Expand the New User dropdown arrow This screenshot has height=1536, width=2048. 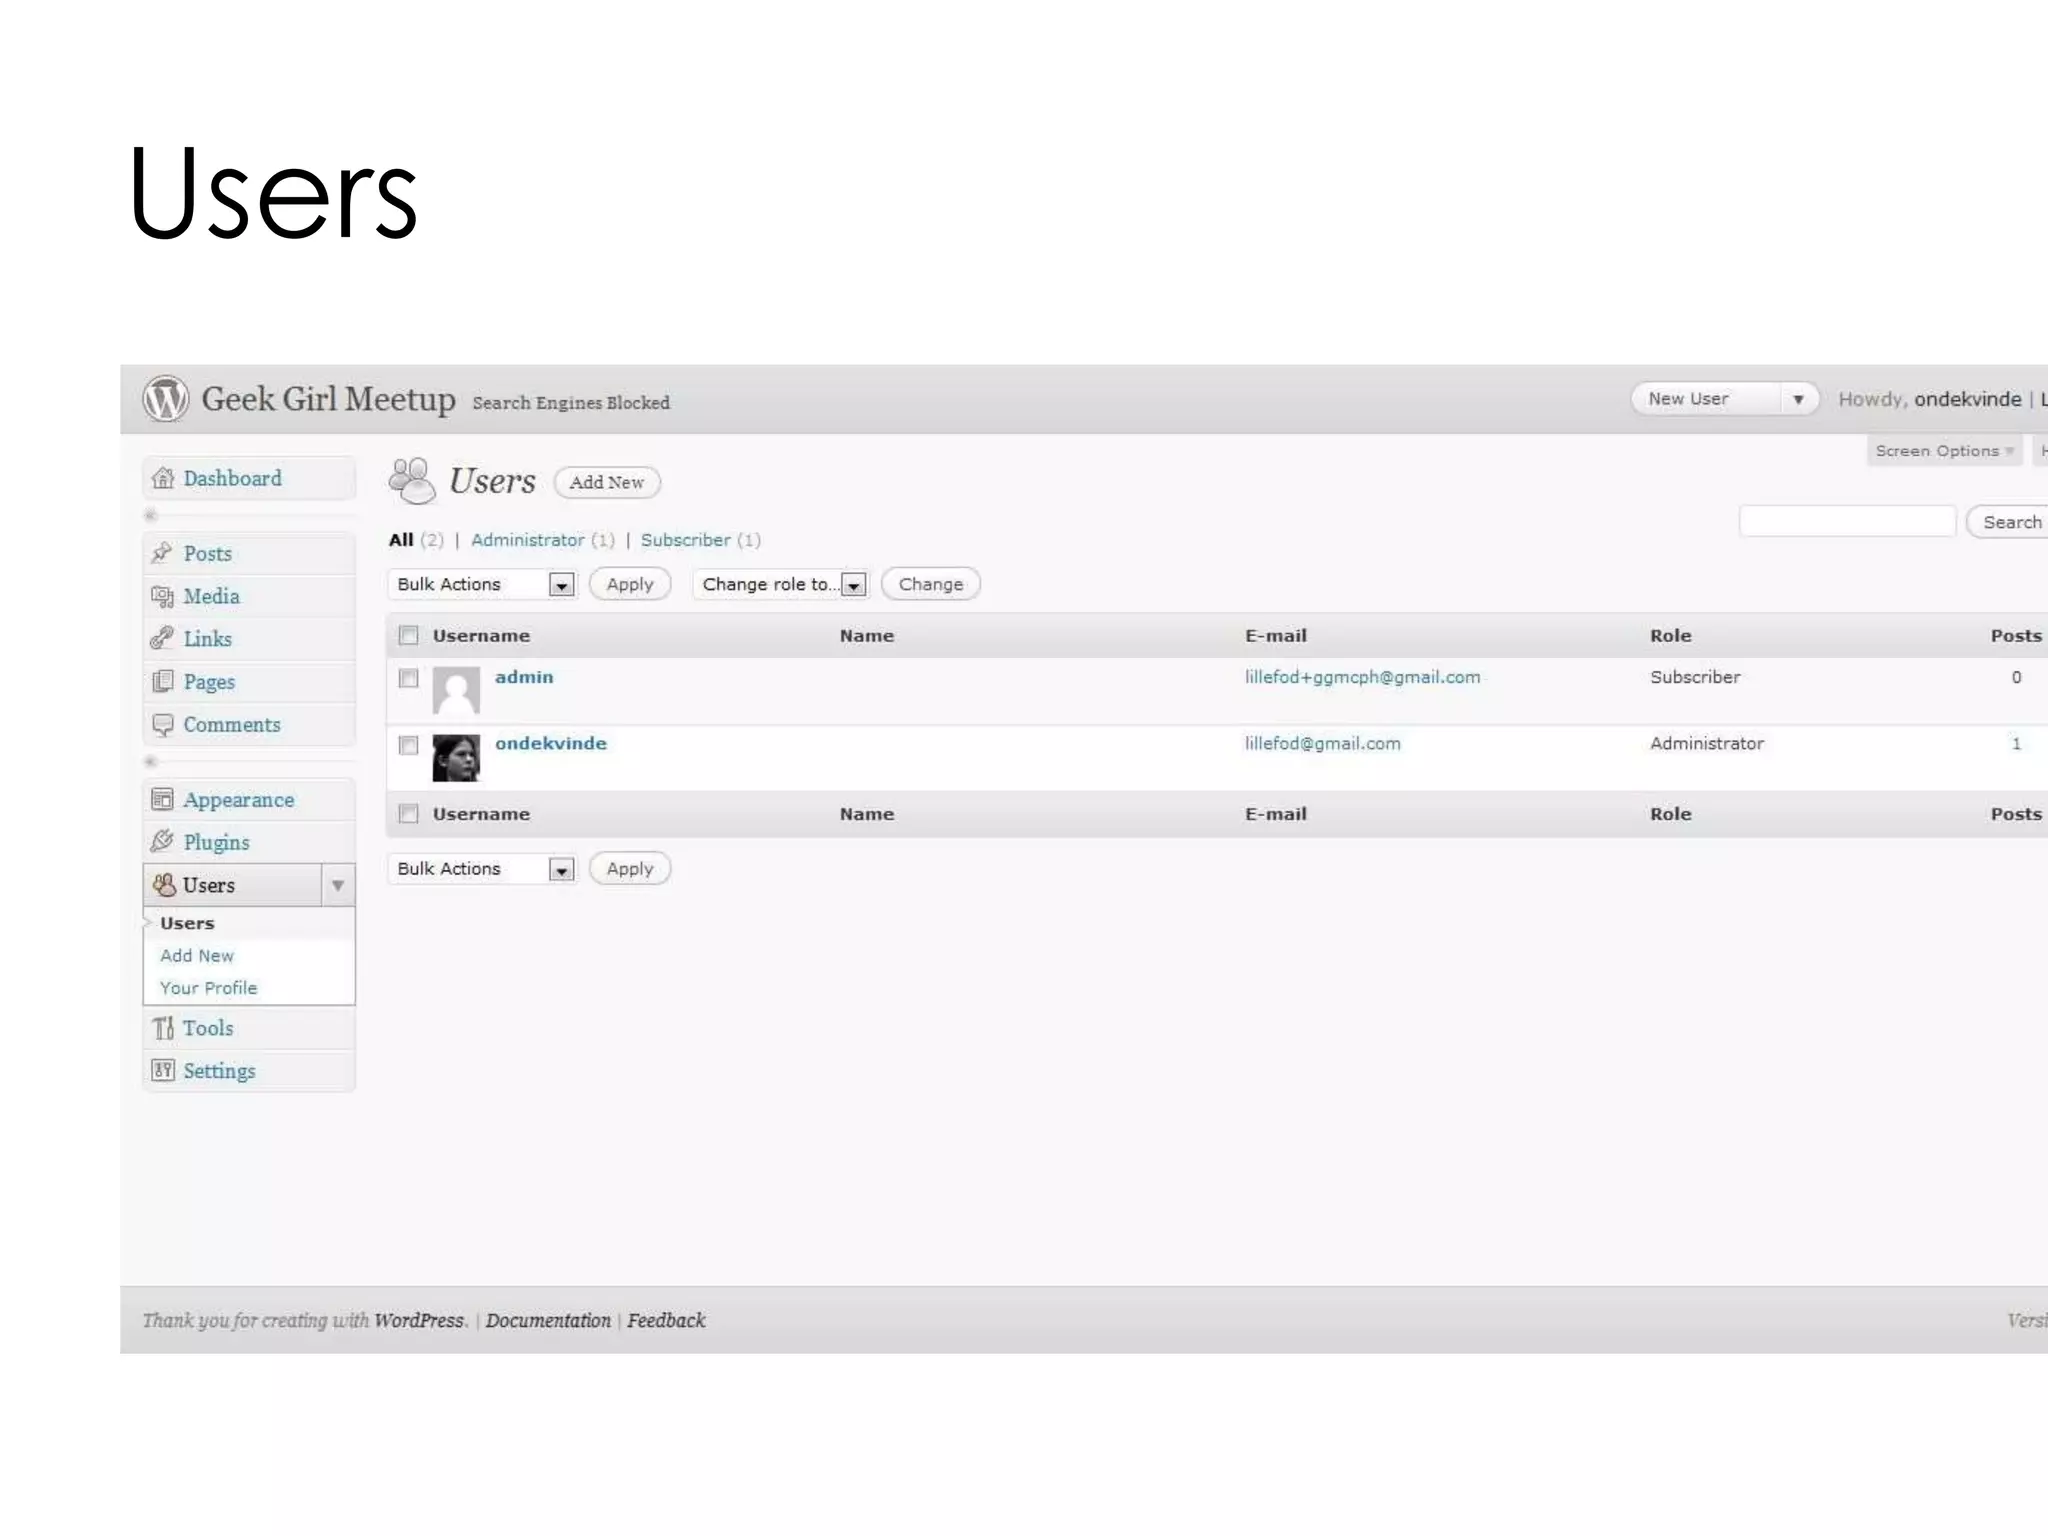pos(1798,399)
